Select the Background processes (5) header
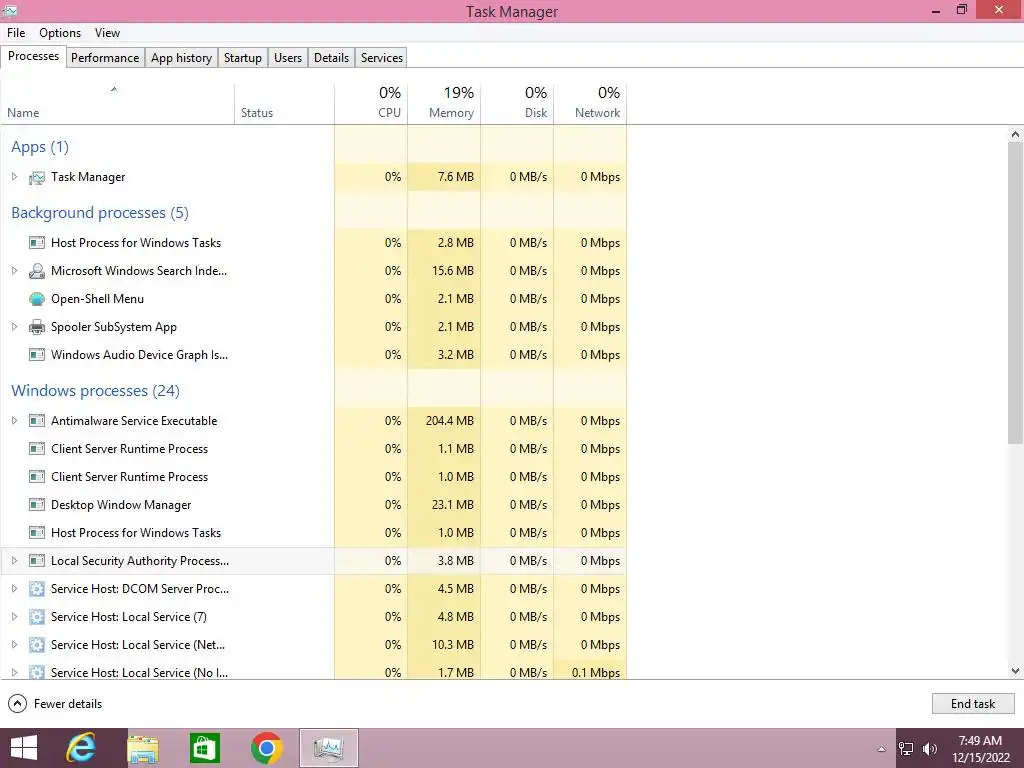Viewport: 1024px width, 768px height. 100,213
